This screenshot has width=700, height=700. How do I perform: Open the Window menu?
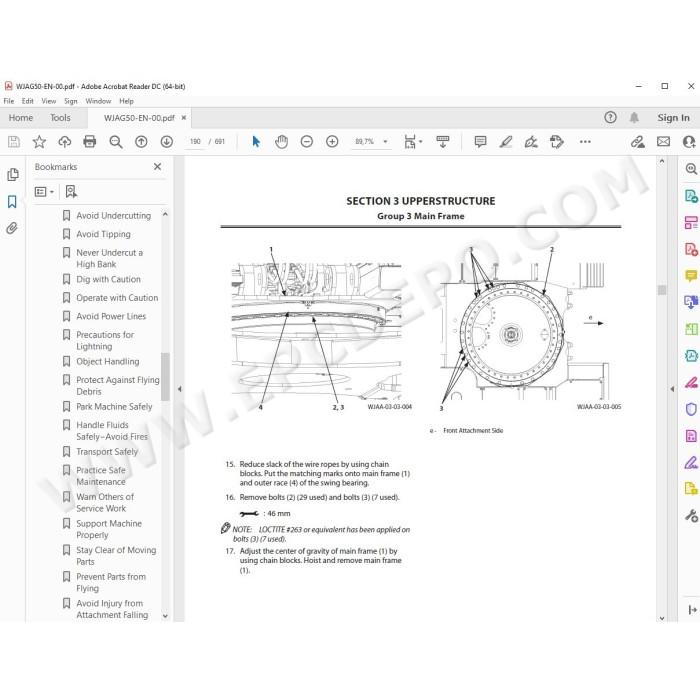[x=98, y=101]
